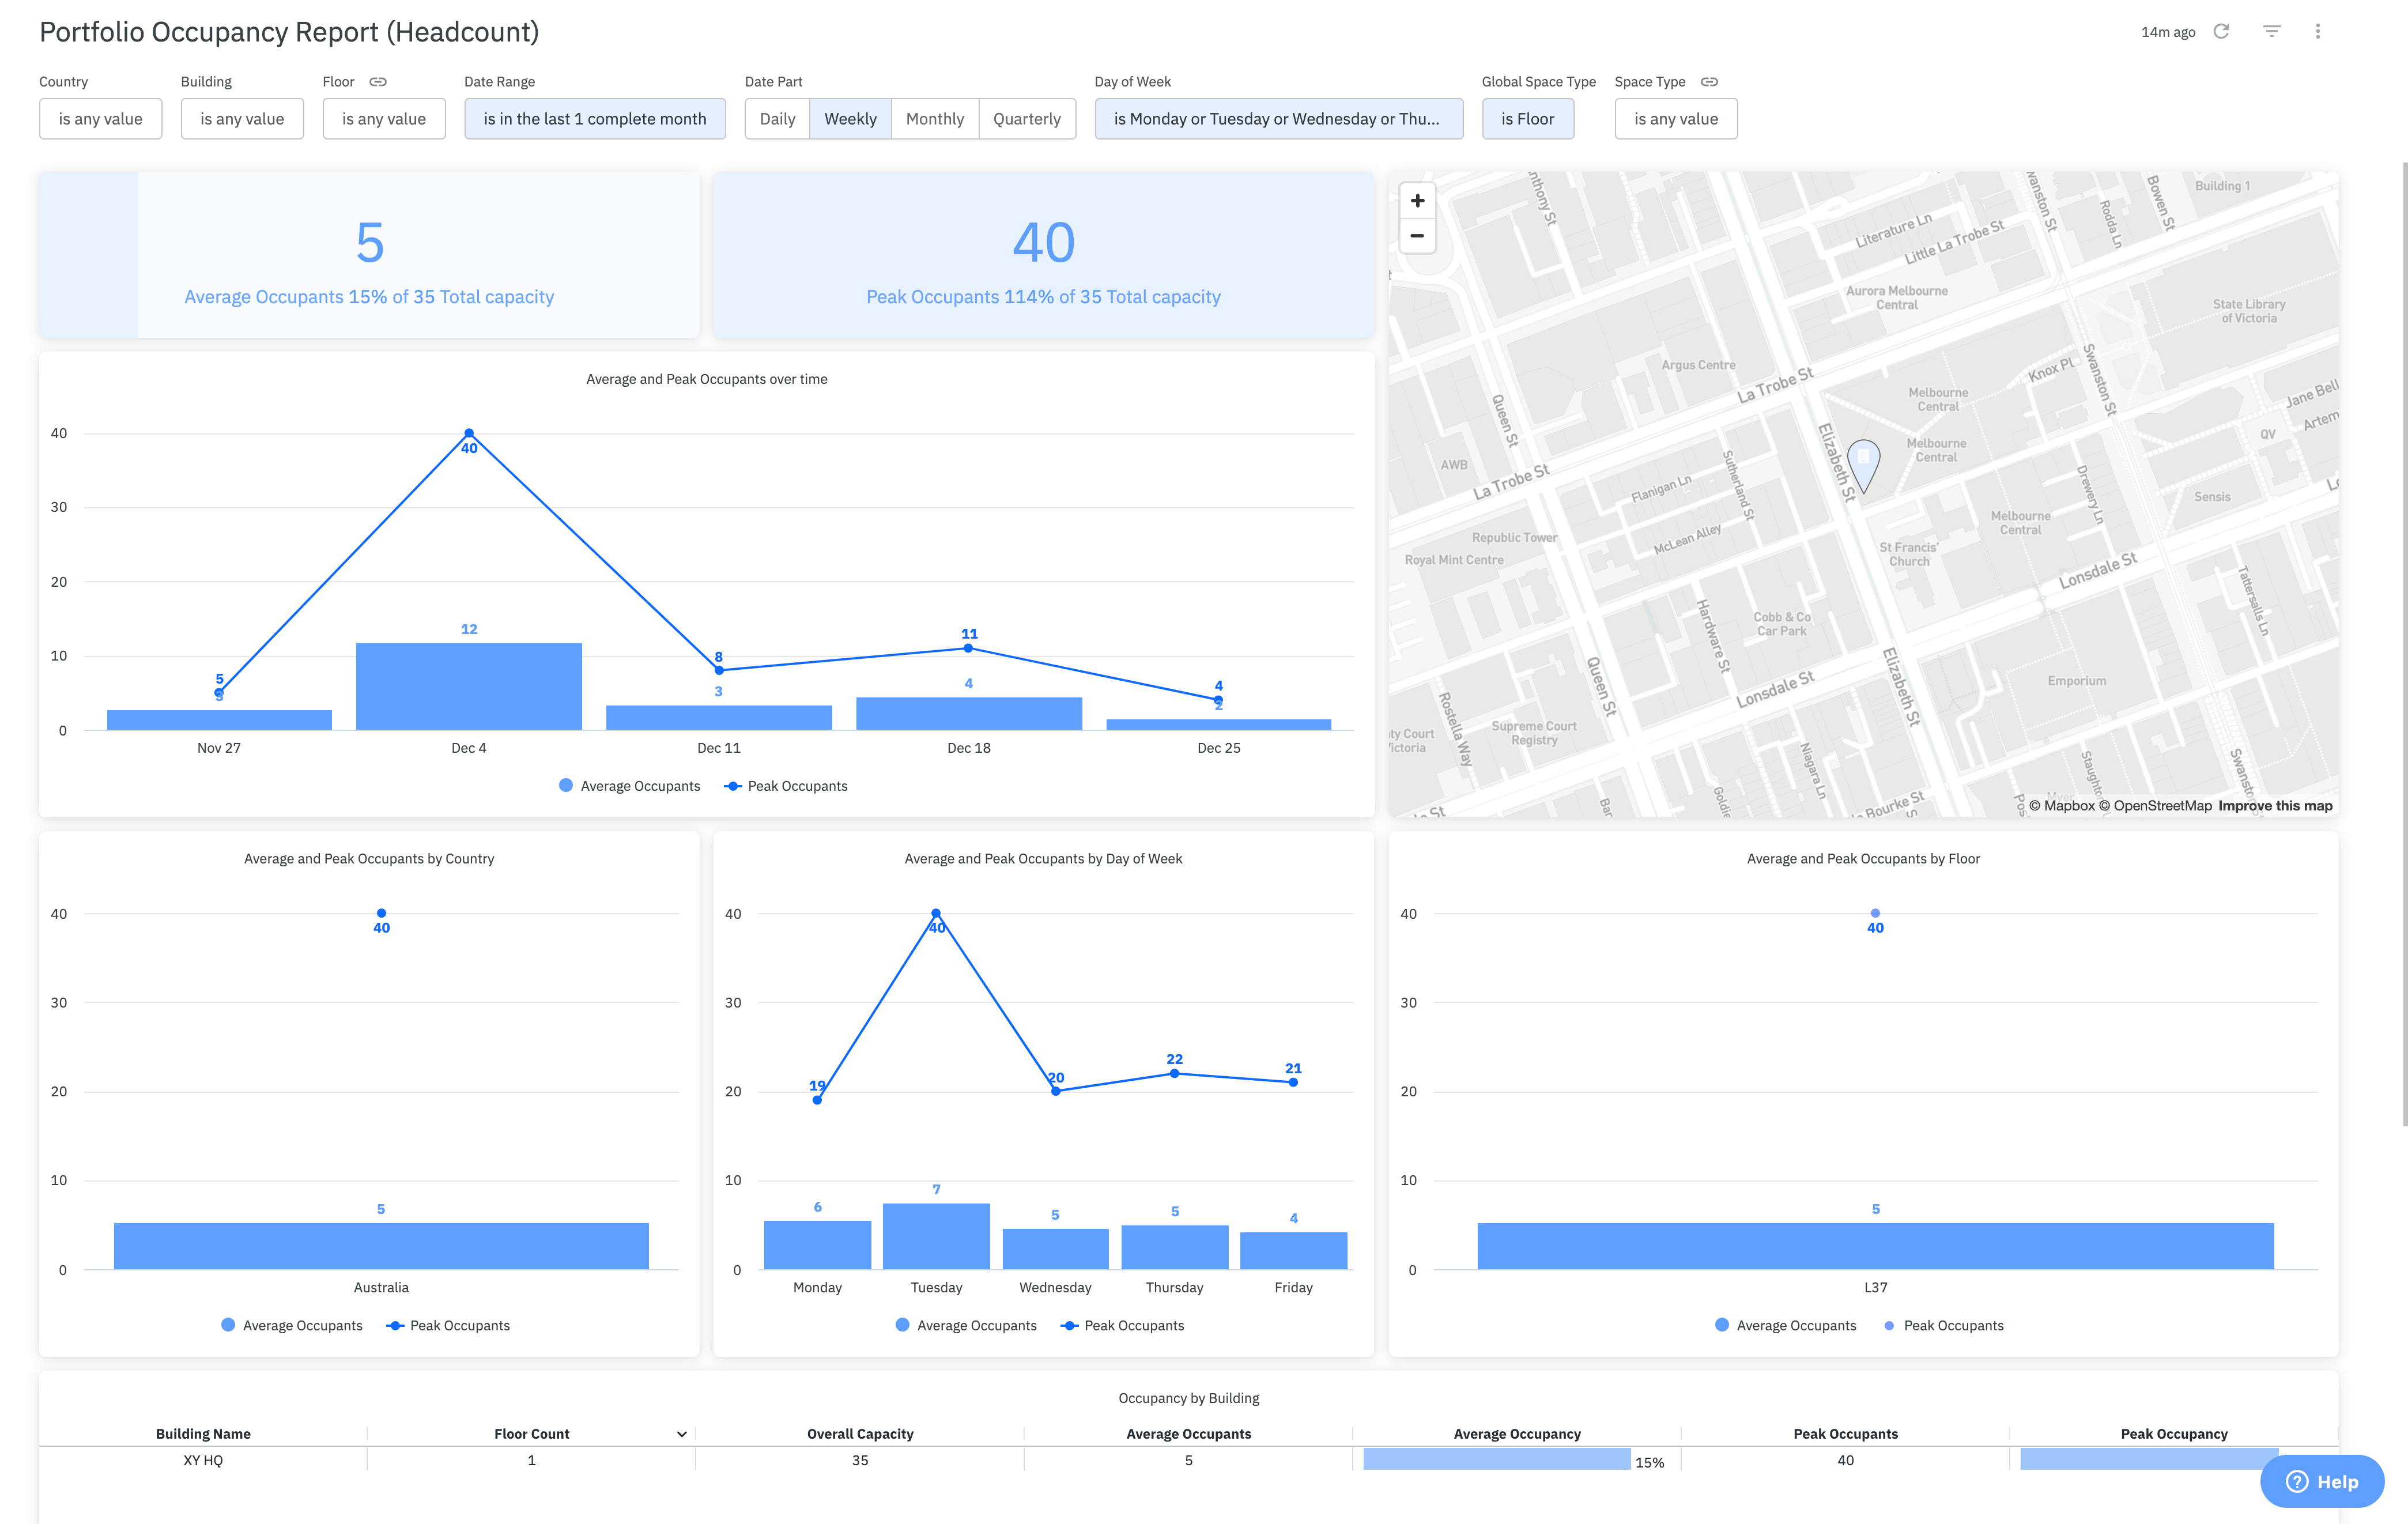Screen dimensions: 2408x1524
Task: Toggle Average Occupants legend in over-time chart
Action: [x=629, y=786]
